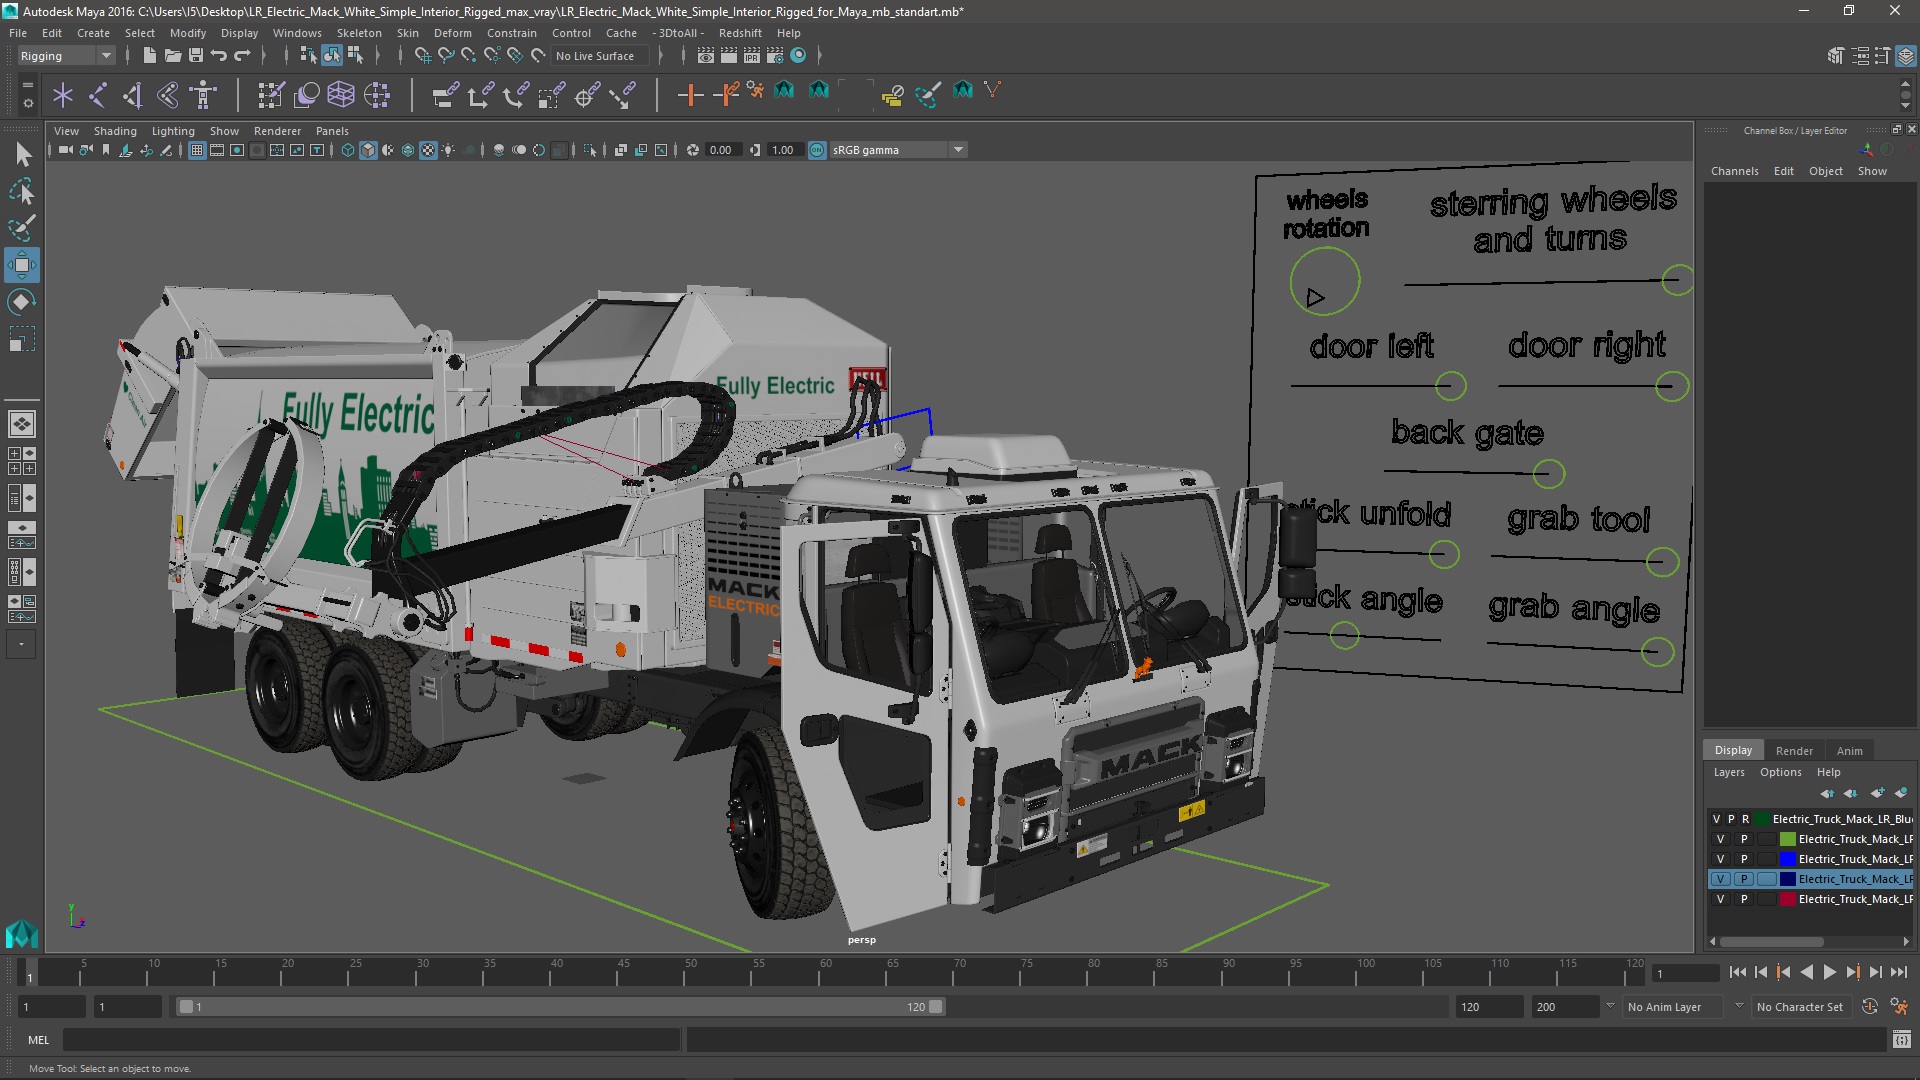
Task: Click the New Scene icon
Action: tap(149, 56)
